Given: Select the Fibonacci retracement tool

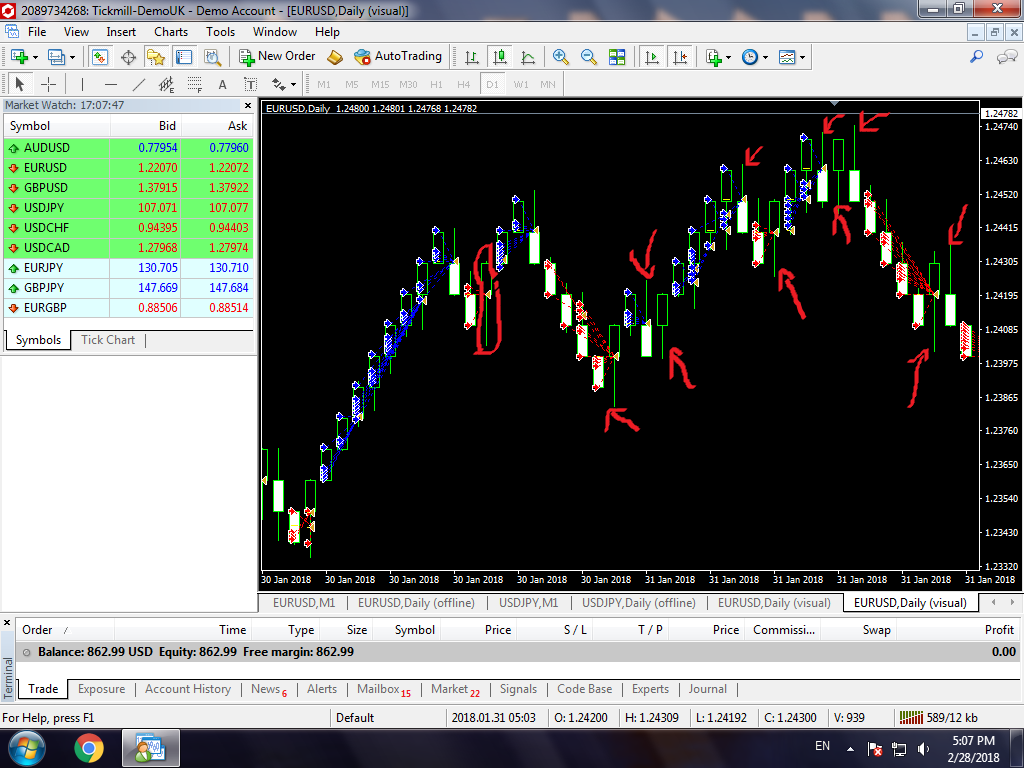Looking at the screenshot, I should point(195,84).
